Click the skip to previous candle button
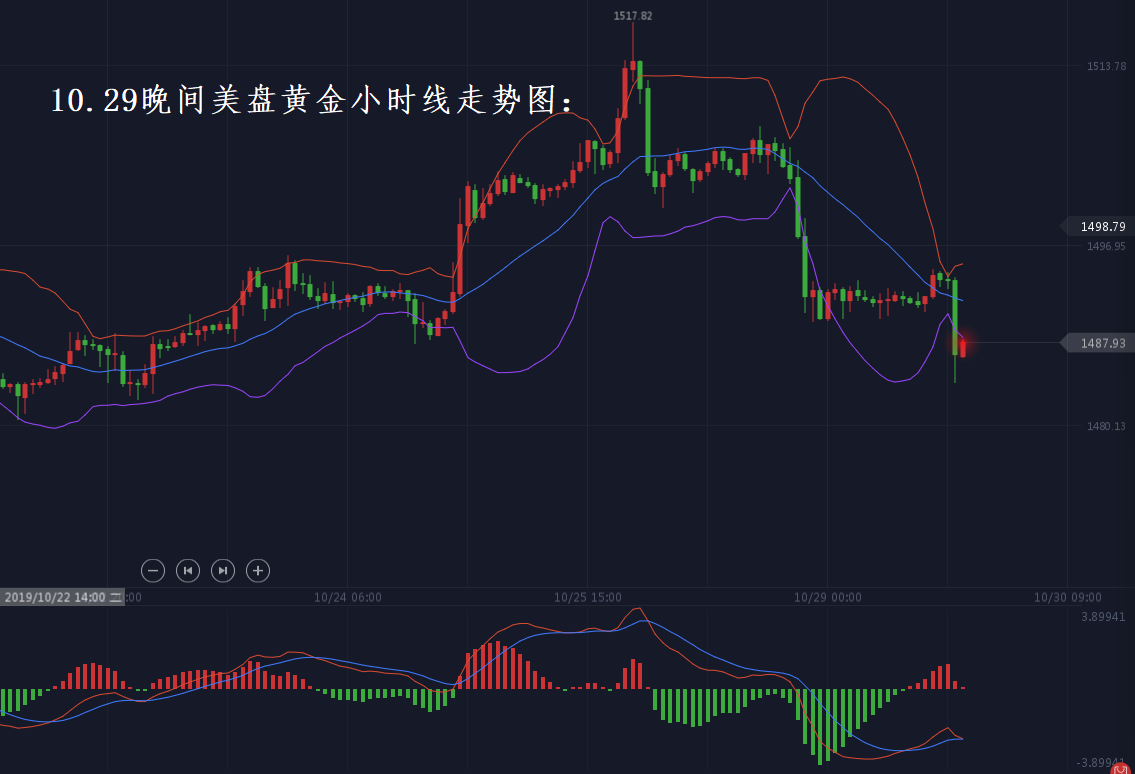 point(188,571)
